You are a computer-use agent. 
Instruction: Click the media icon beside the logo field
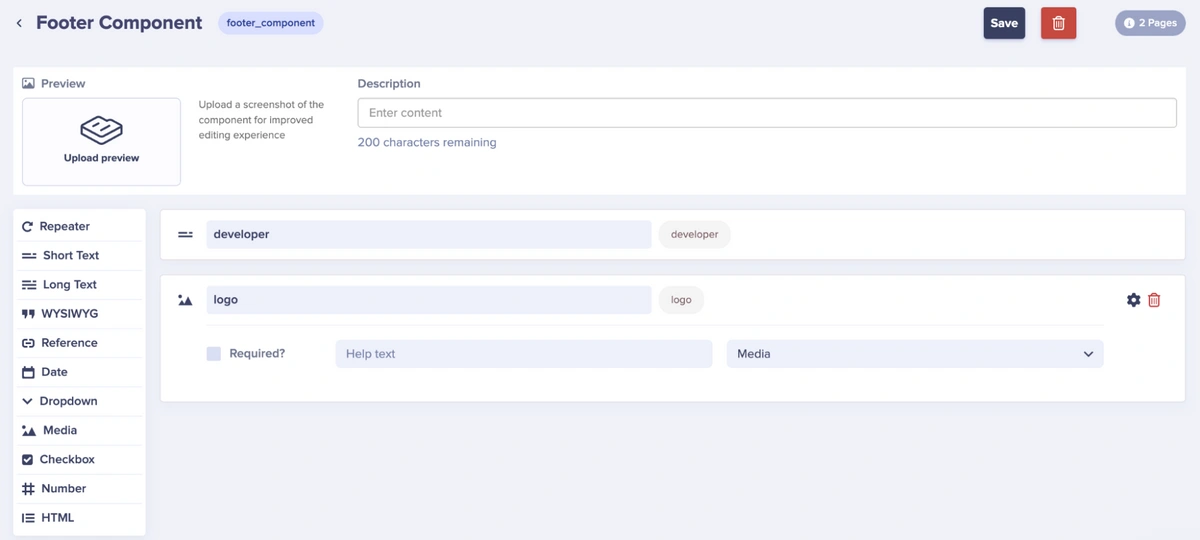click(185, 300)
